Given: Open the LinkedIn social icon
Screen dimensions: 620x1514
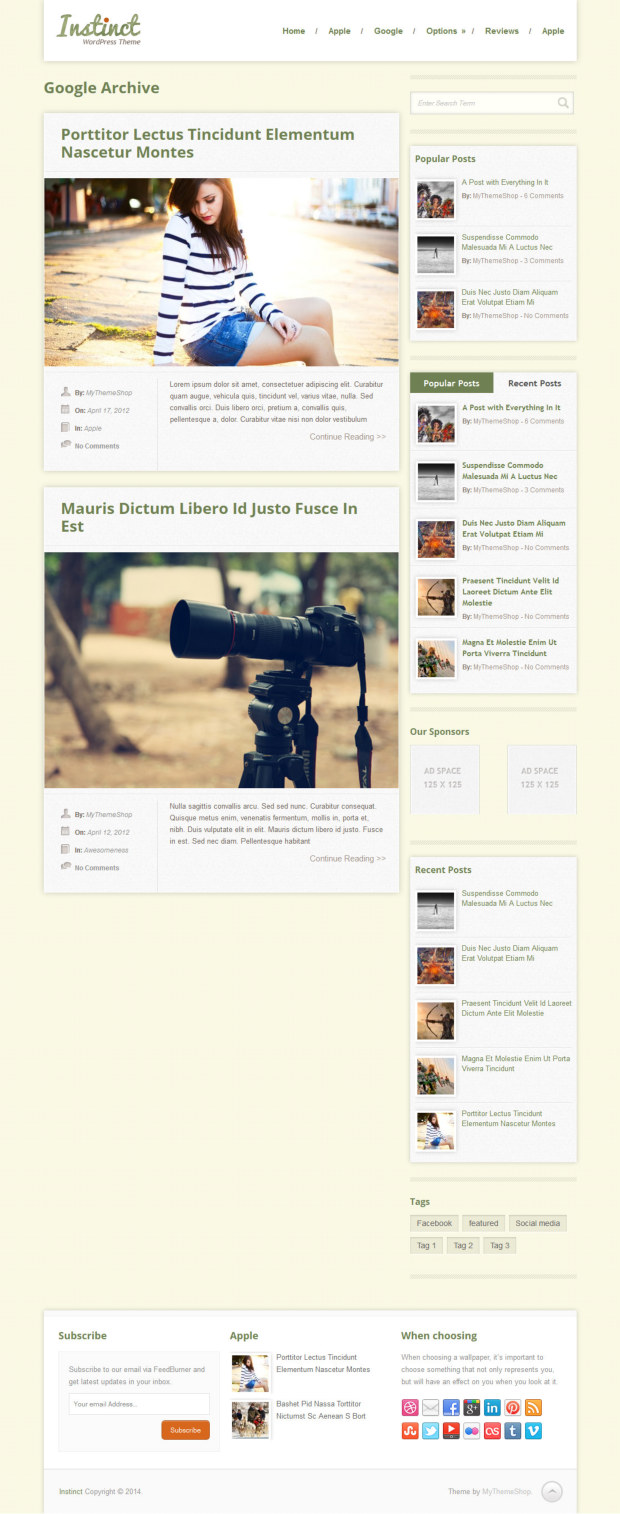Looking at the screenshot, I should [x=492, y=1407].
